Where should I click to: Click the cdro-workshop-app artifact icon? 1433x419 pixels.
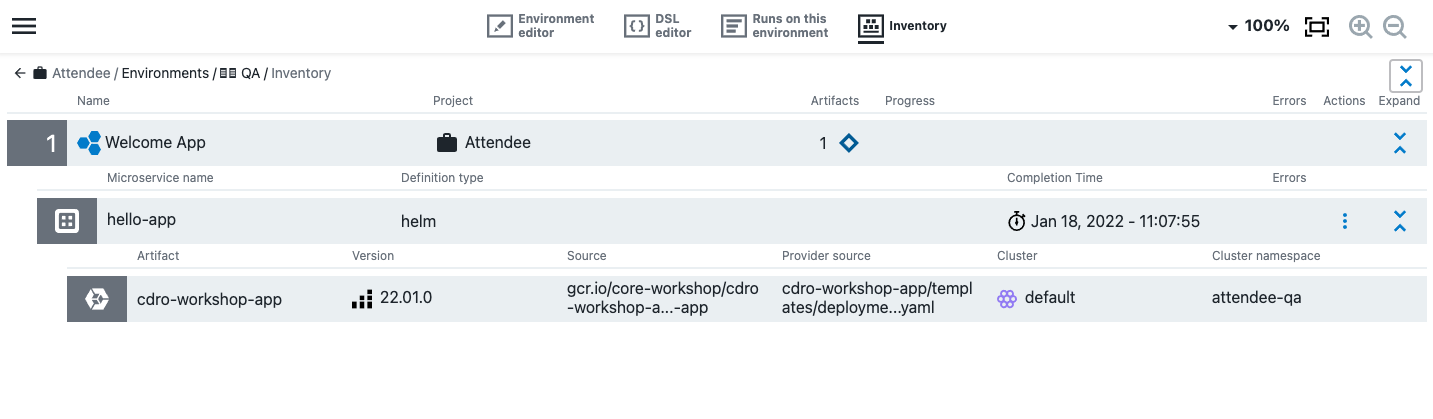pyautogui.click(x=97, y=299)
